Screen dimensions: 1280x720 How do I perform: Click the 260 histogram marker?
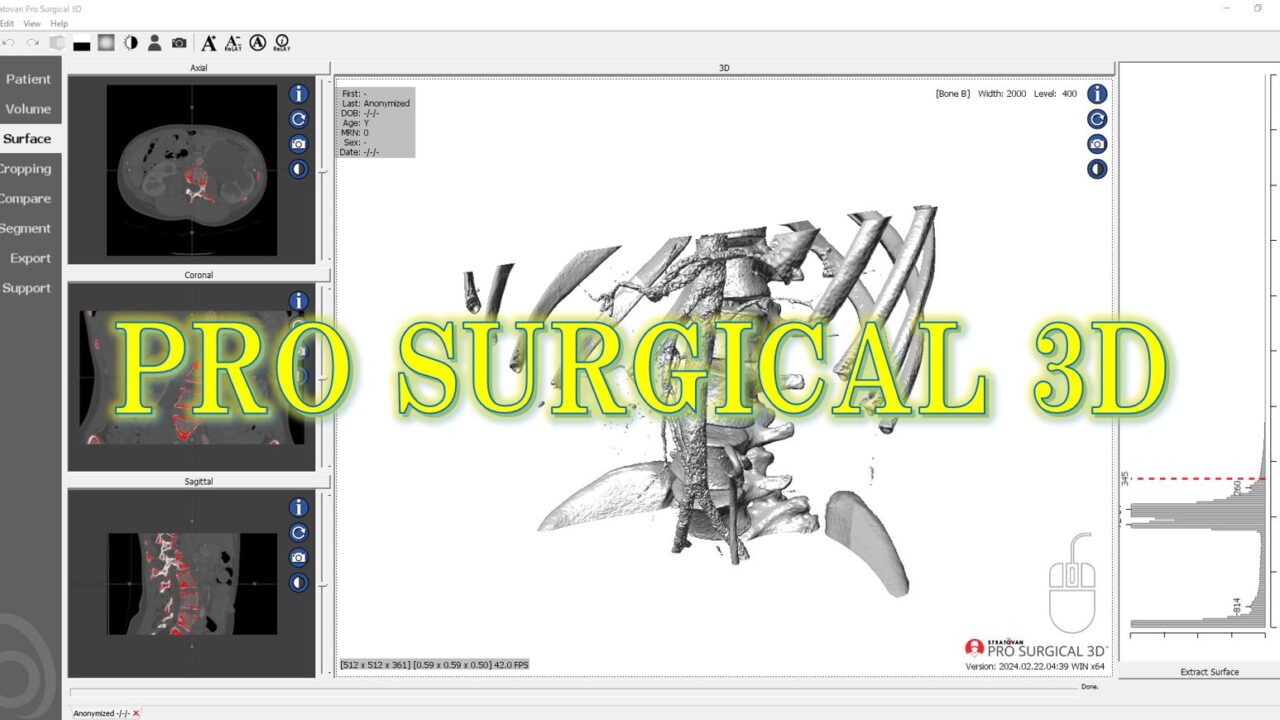[x=1237, y=488]
